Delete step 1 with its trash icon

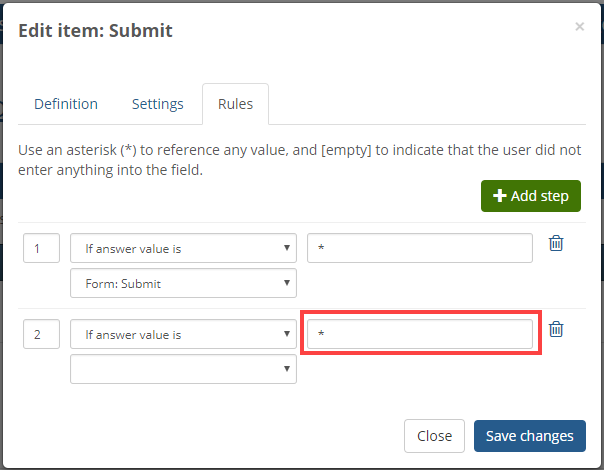coord(556,243)
